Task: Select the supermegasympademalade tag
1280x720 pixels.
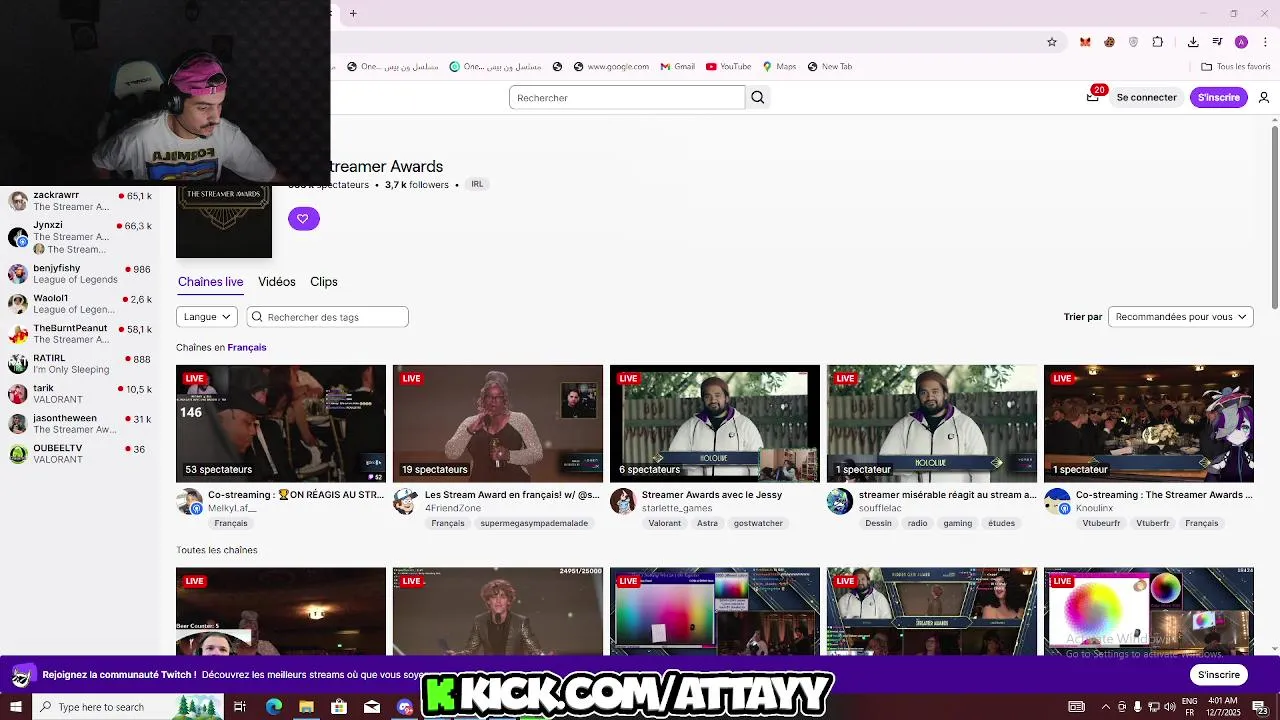Action: point(534,523)
